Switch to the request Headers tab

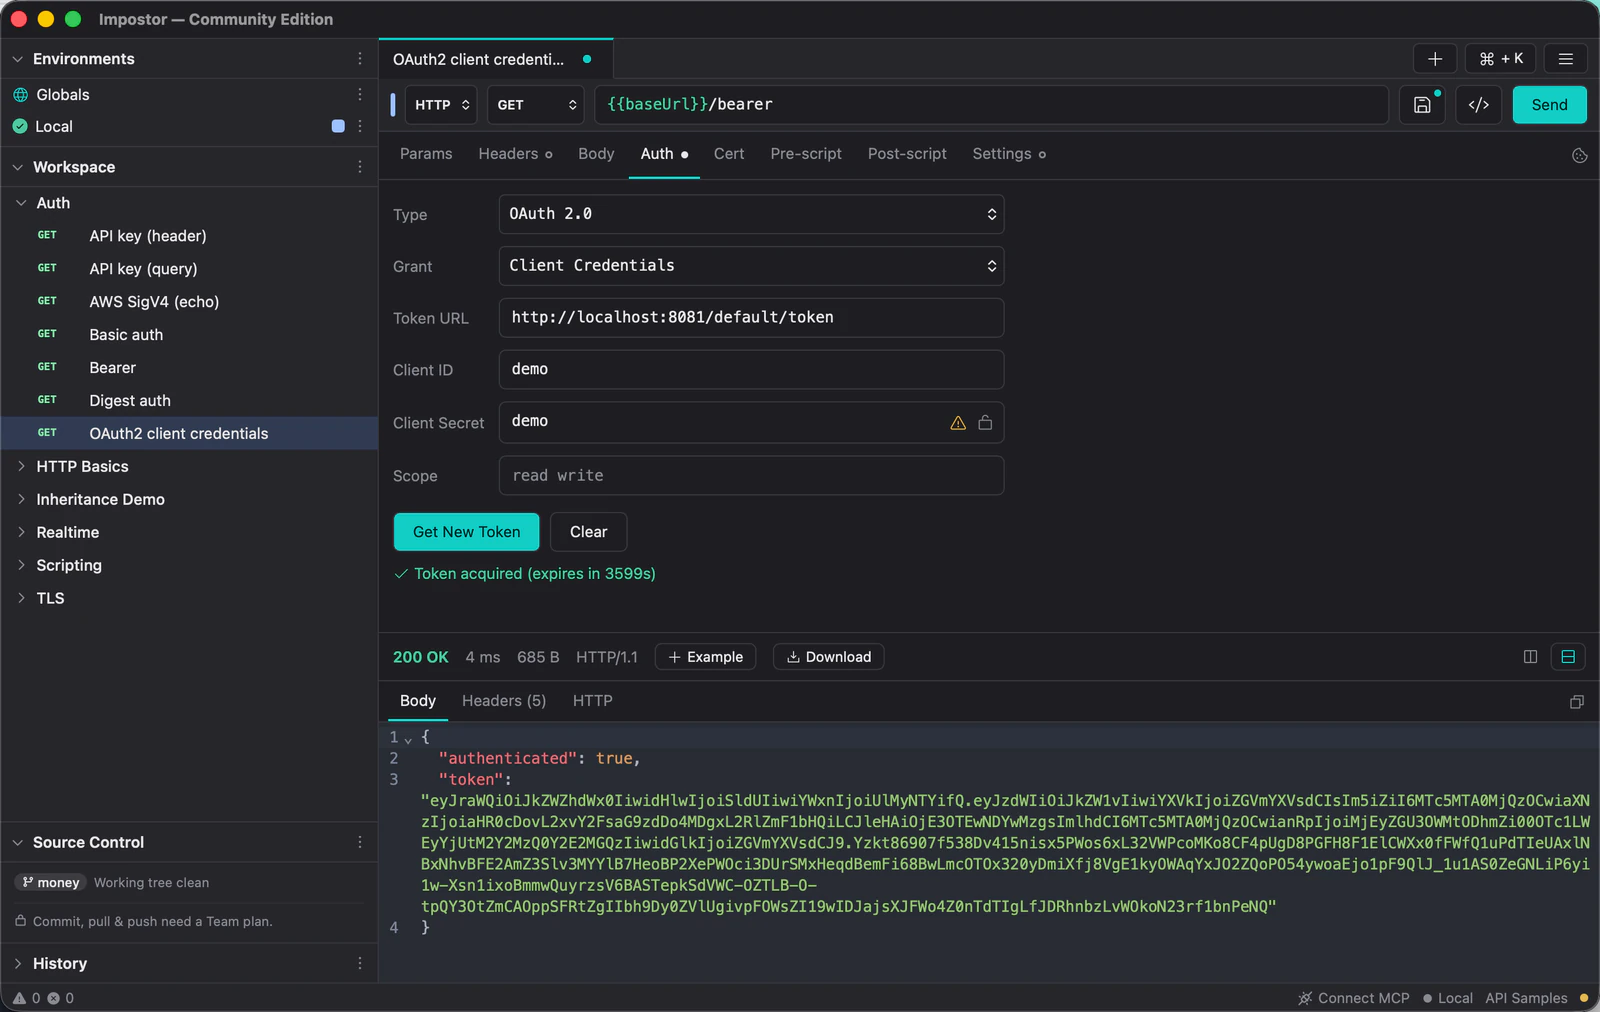coord(515,154)
